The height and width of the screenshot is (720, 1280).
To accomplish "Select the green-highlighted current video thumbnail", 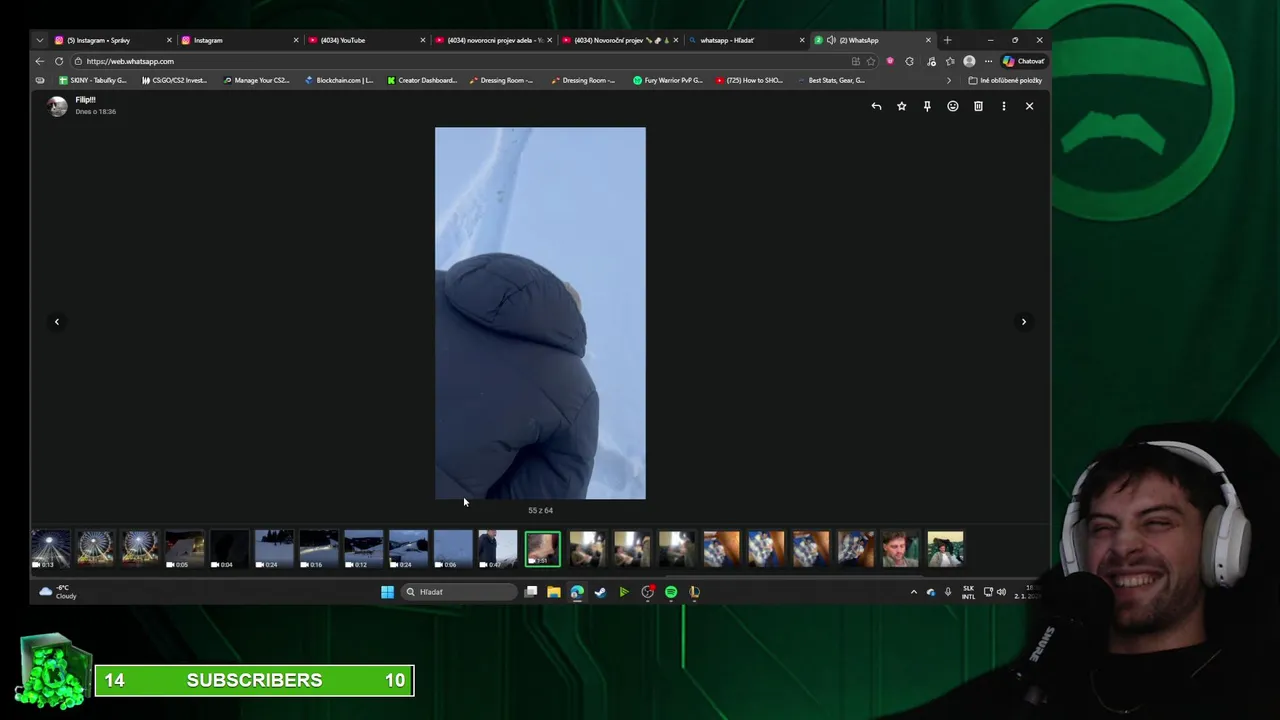I will tap(543, 549).
